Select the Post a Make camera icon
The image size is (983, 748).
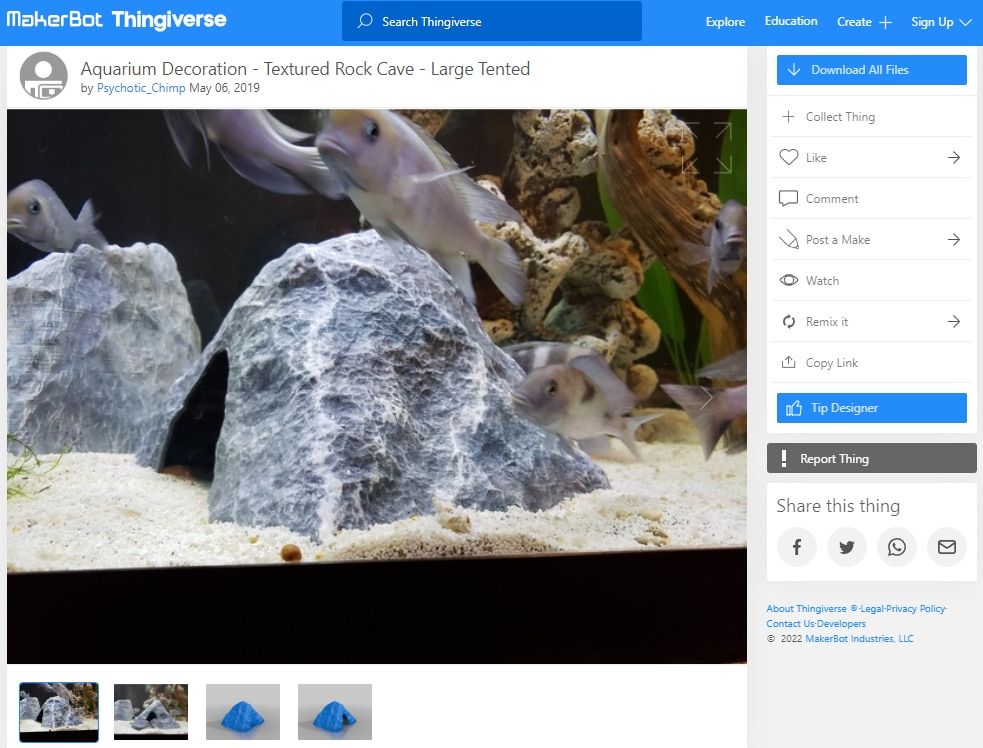[x=790, y=239]
